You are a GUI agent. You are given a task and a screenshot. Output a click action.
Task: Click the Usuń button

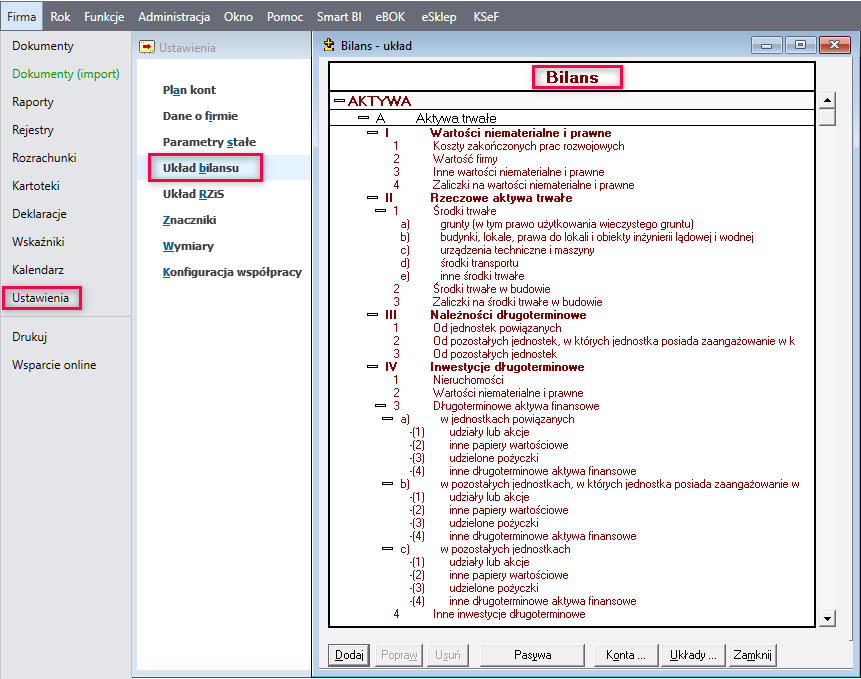pyautogui.click(x=448, y=655)
